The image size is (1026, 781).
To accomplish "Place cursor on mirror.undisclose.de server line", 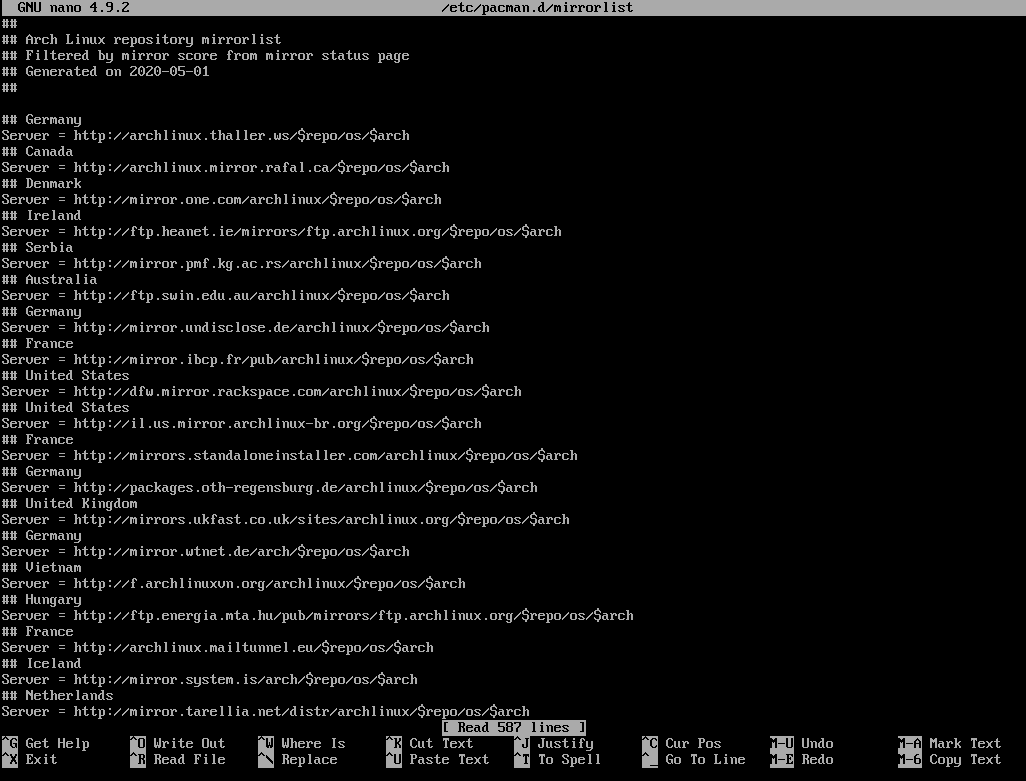I will [245, 328].
